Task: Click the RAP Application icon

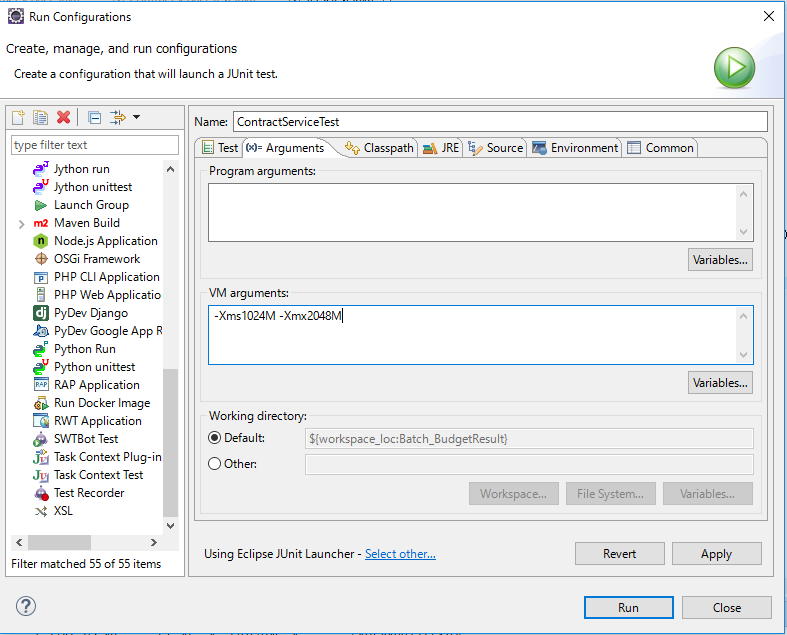Action: (x=41, y=385)
